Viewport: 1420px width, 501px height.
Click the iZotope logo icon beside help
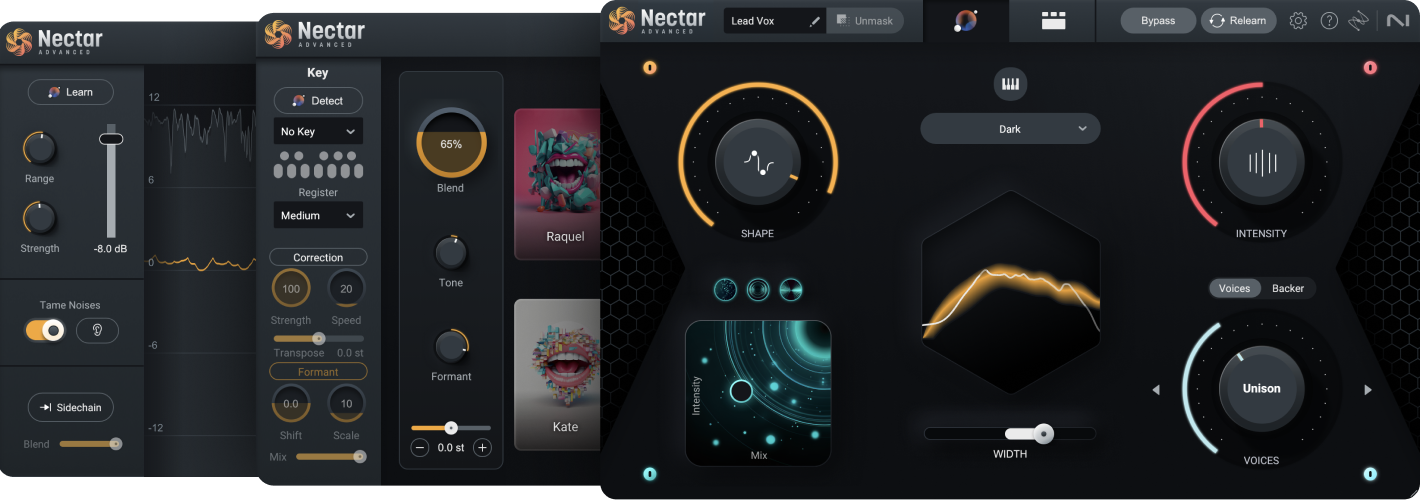pyautogui.click(x=1358, y=20)
